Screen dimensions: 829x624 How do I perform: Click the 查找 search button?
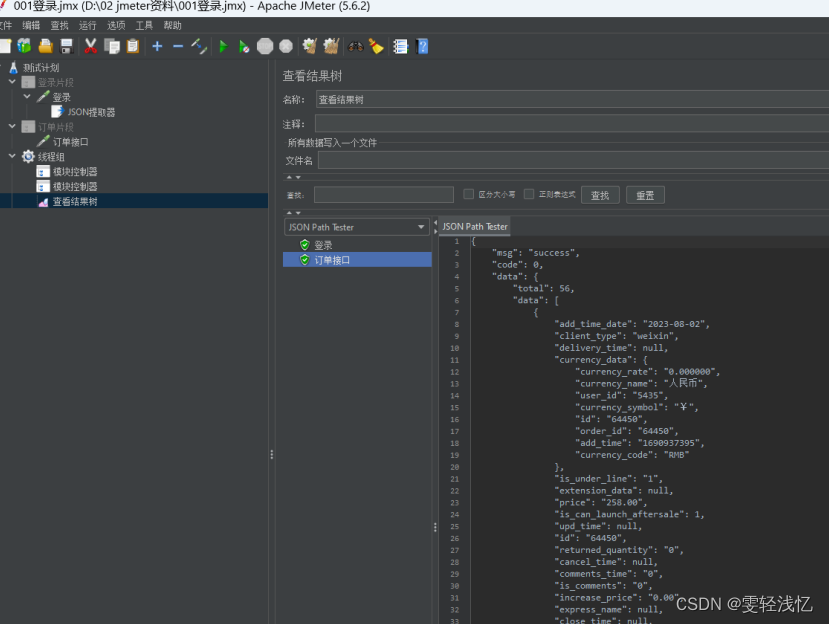point(600,195)
